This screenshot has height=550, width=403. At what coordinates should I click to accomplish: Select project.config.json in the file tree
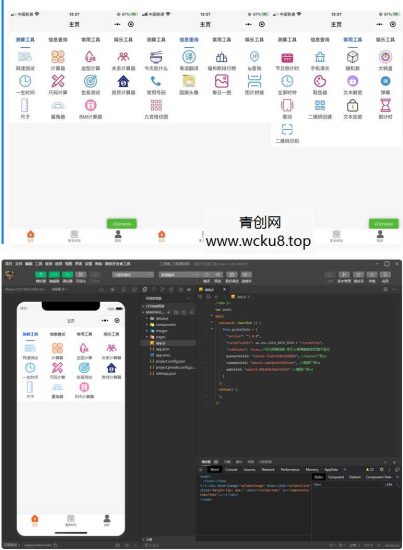(168, 361)
